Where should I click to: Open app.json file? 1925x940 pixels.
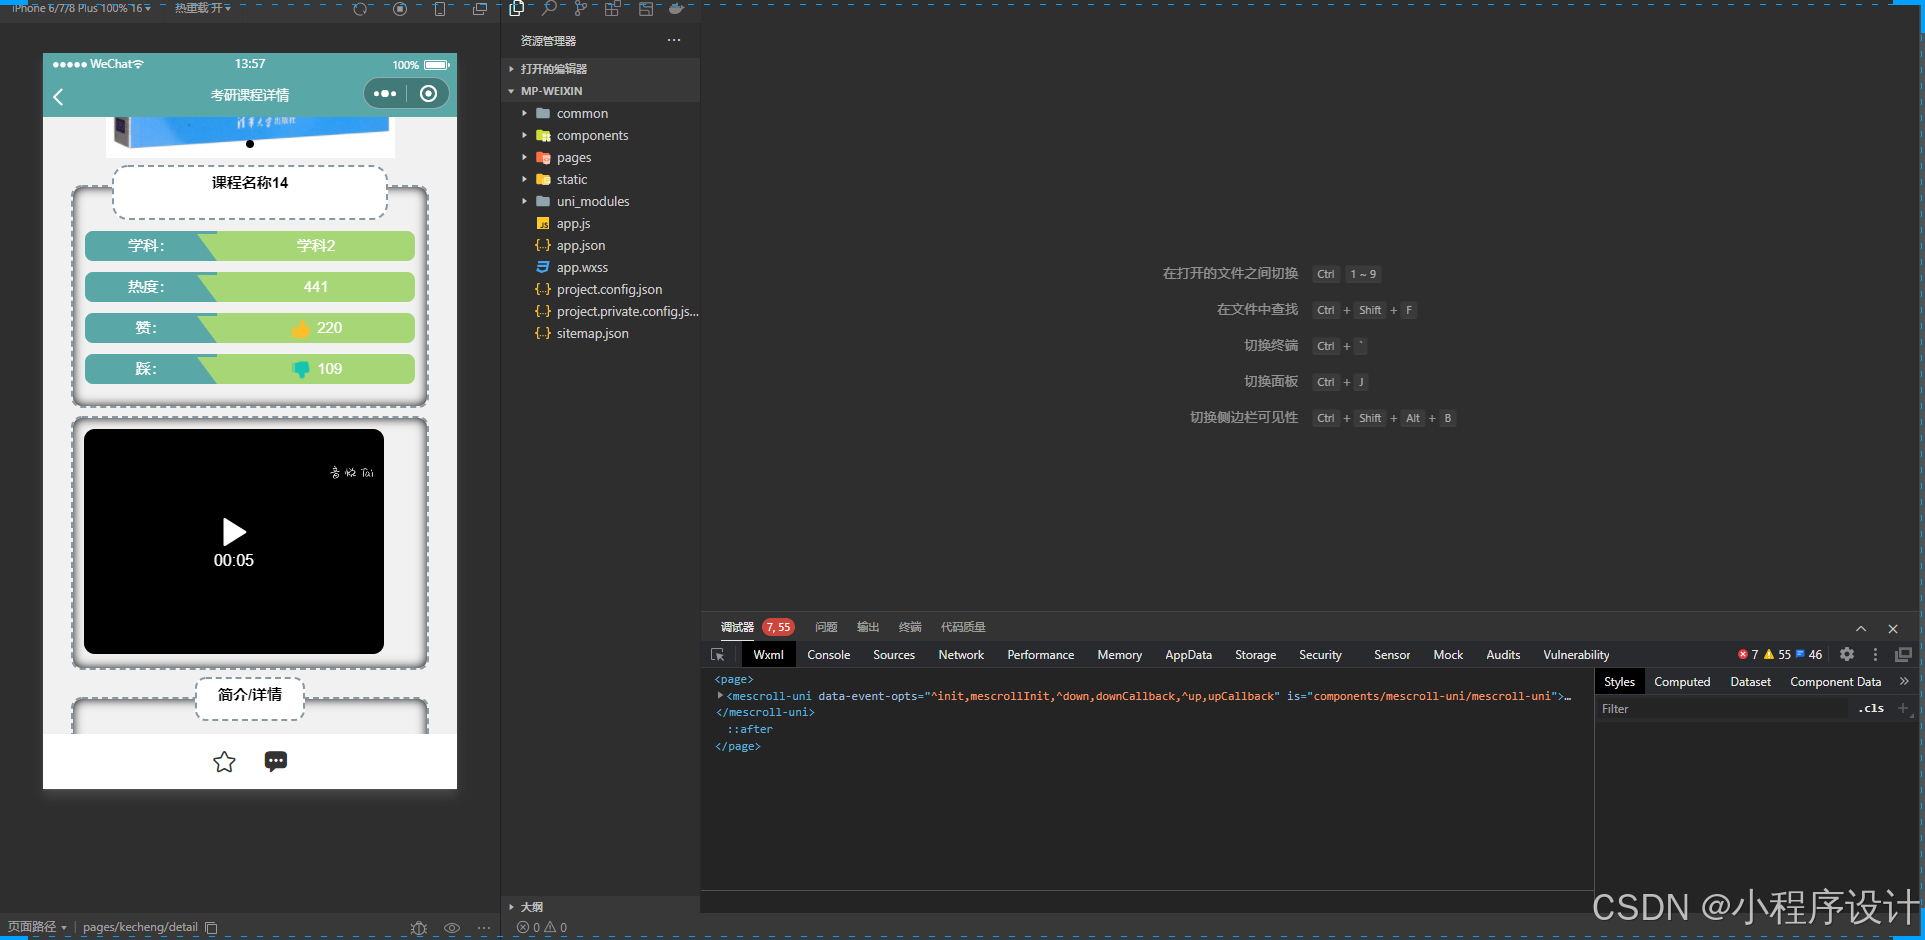click(x=581, y=246)
